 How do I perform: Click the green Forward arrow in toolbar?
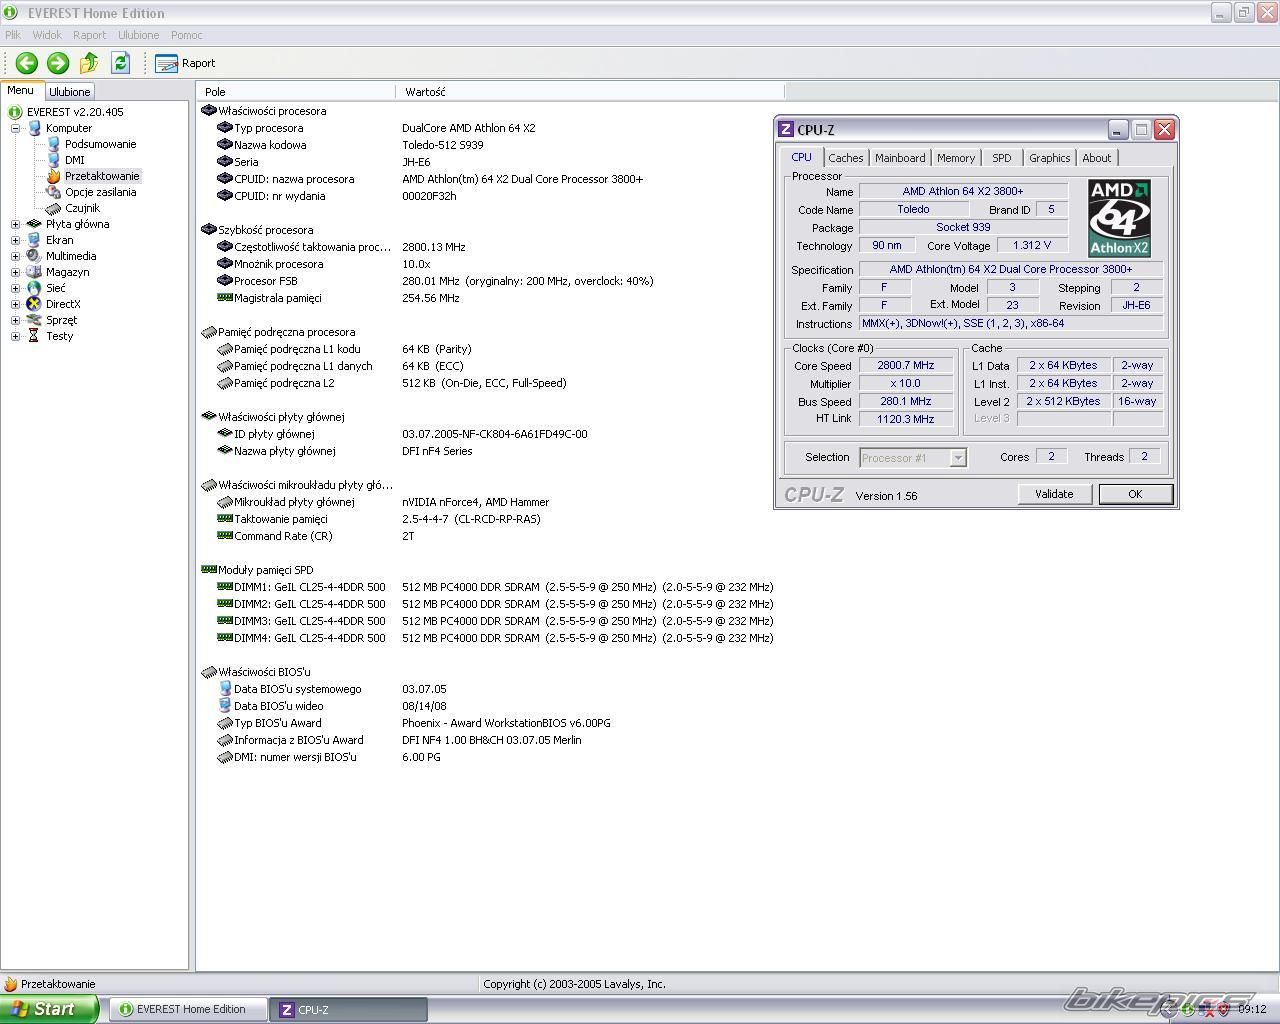[58, 63]
